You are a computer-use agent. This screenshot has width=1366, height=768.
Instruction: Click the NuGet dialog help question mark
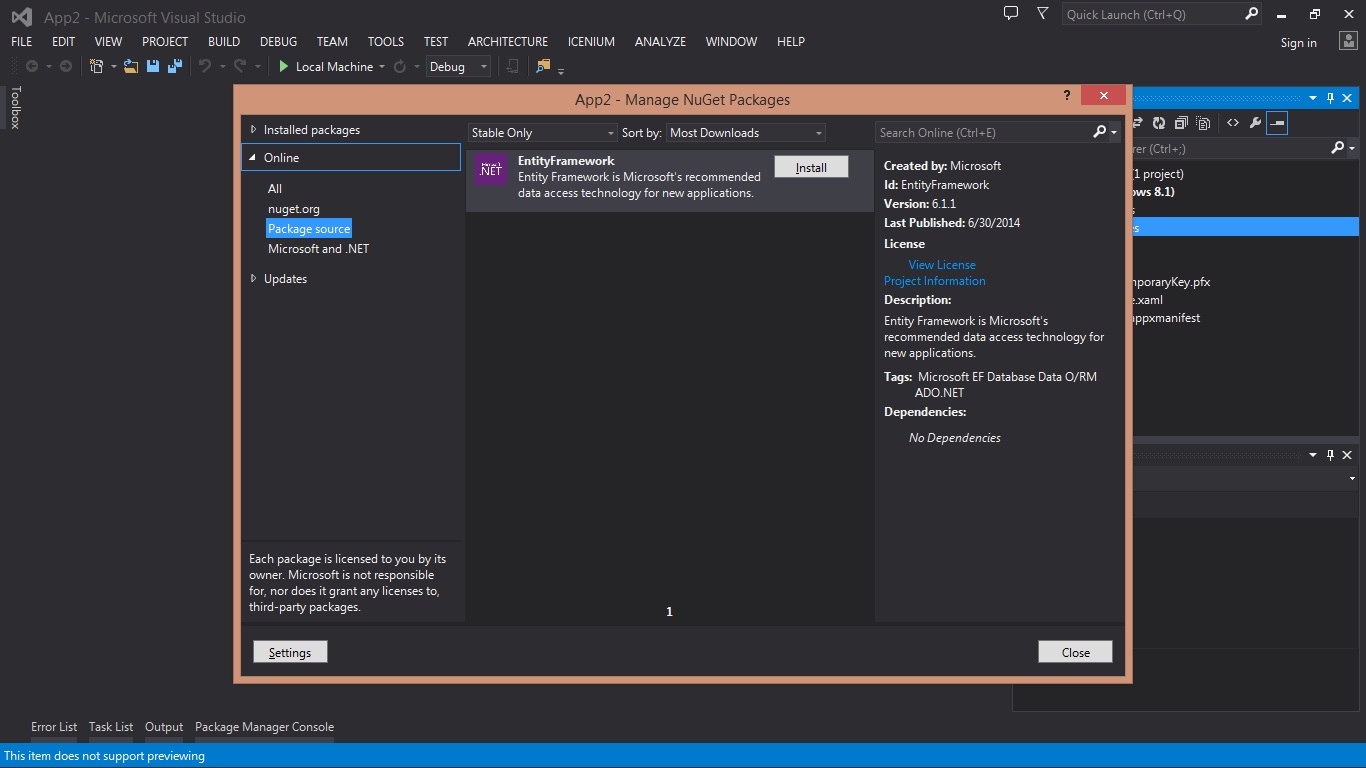[1067, 95]
